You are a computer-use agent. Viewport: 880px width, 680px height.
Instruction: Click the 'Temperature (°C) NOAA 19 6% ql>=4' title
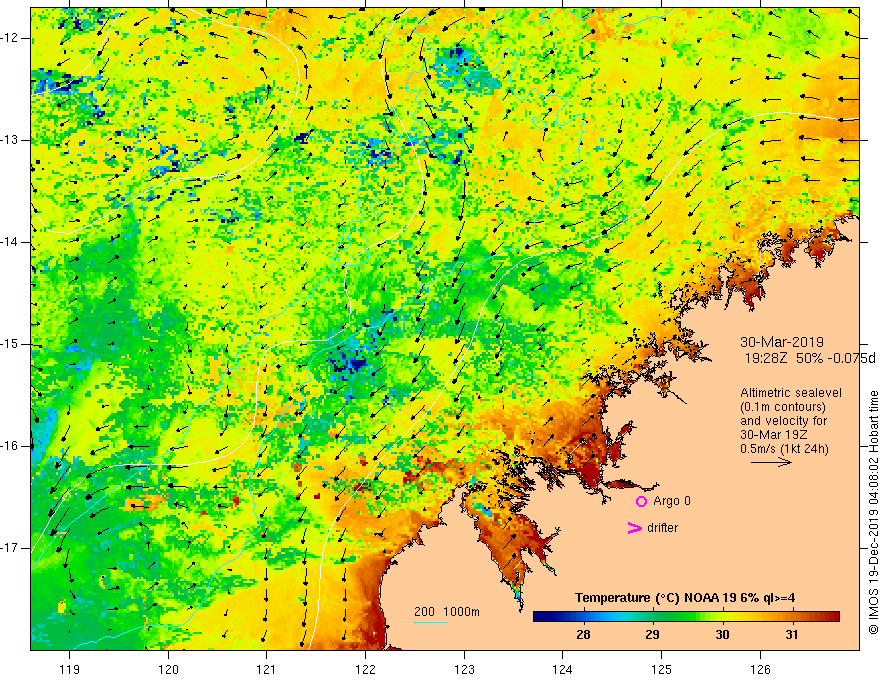pyautogui.click(x=685, y=598)
